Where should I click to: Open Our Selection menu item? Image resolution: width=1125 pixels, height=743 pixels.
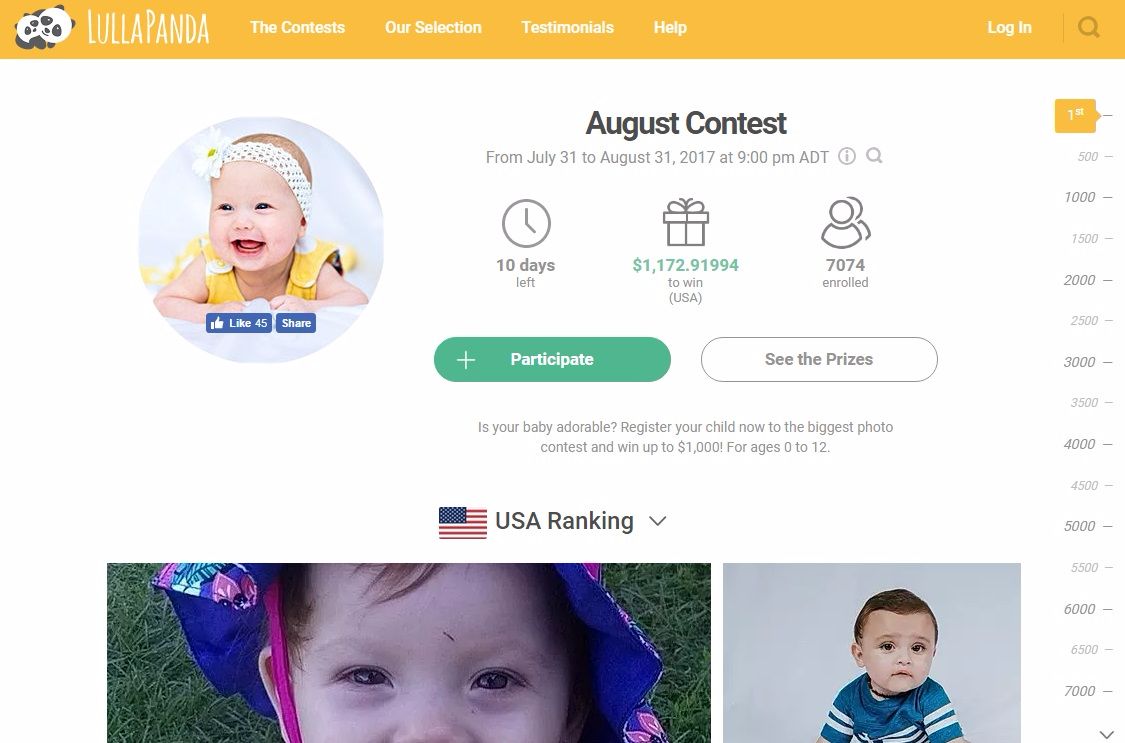pyautogui.click(x=433, y=27)
